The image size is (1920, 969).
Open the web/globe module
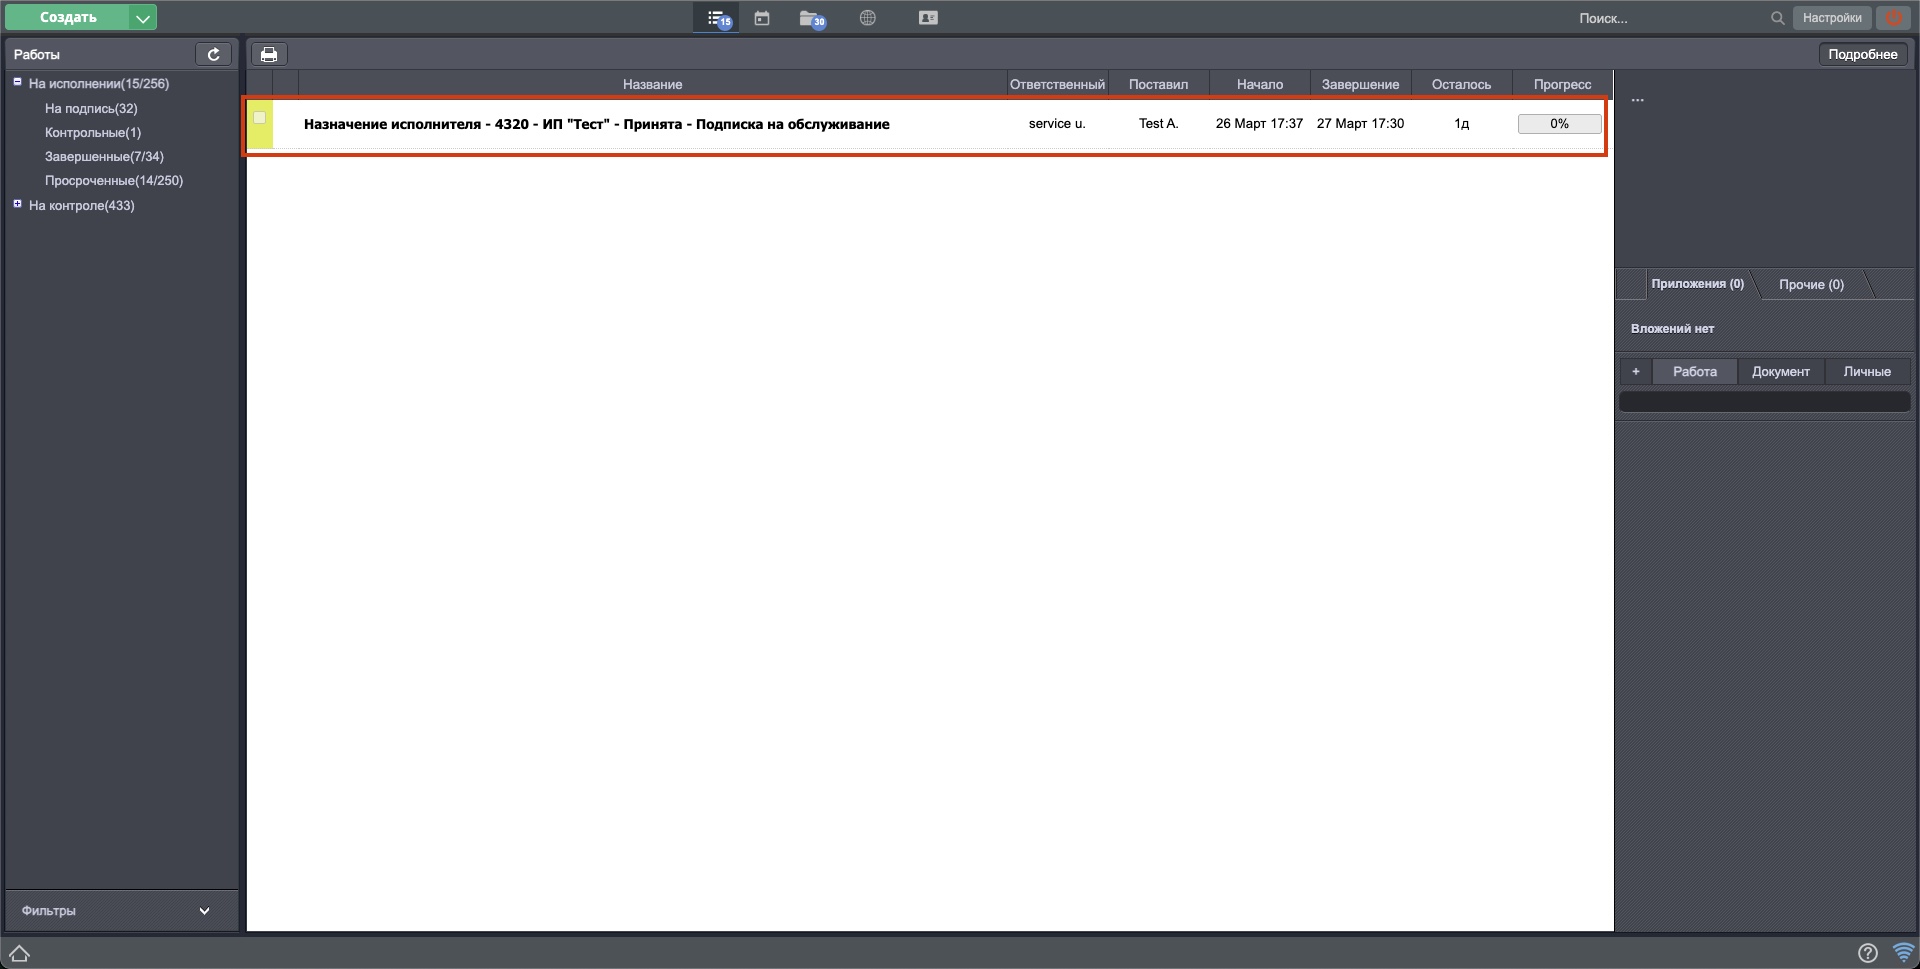(867, 17)
